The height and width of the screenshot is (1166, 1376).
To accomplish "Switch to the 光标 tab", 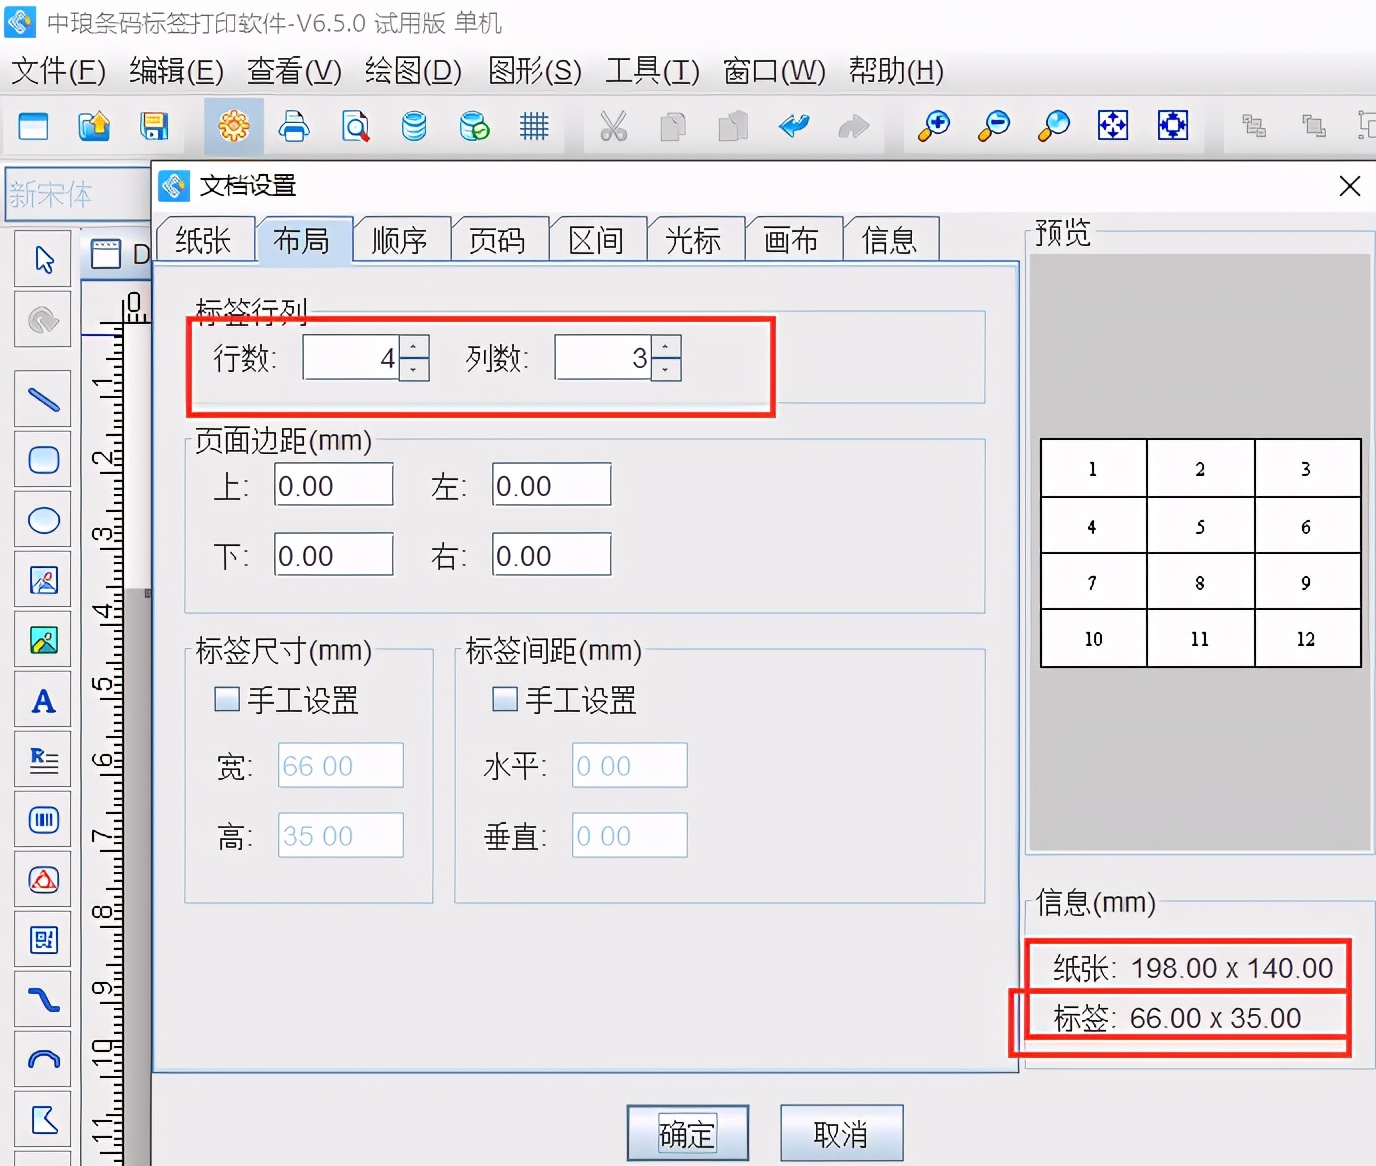I will coord(695,238).
